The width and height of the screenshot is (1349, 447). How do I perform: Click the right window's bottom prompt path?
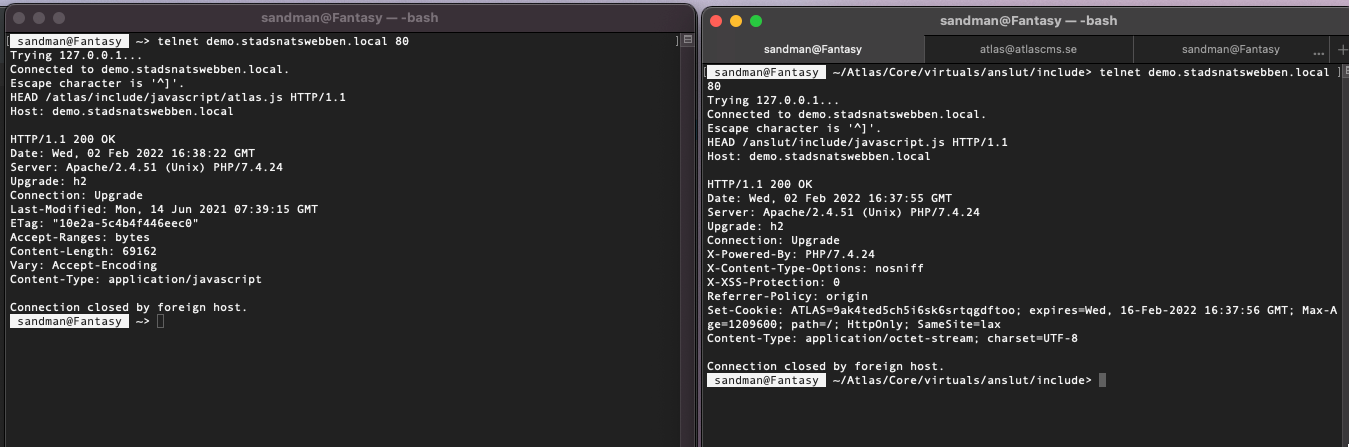click(962, 380)
